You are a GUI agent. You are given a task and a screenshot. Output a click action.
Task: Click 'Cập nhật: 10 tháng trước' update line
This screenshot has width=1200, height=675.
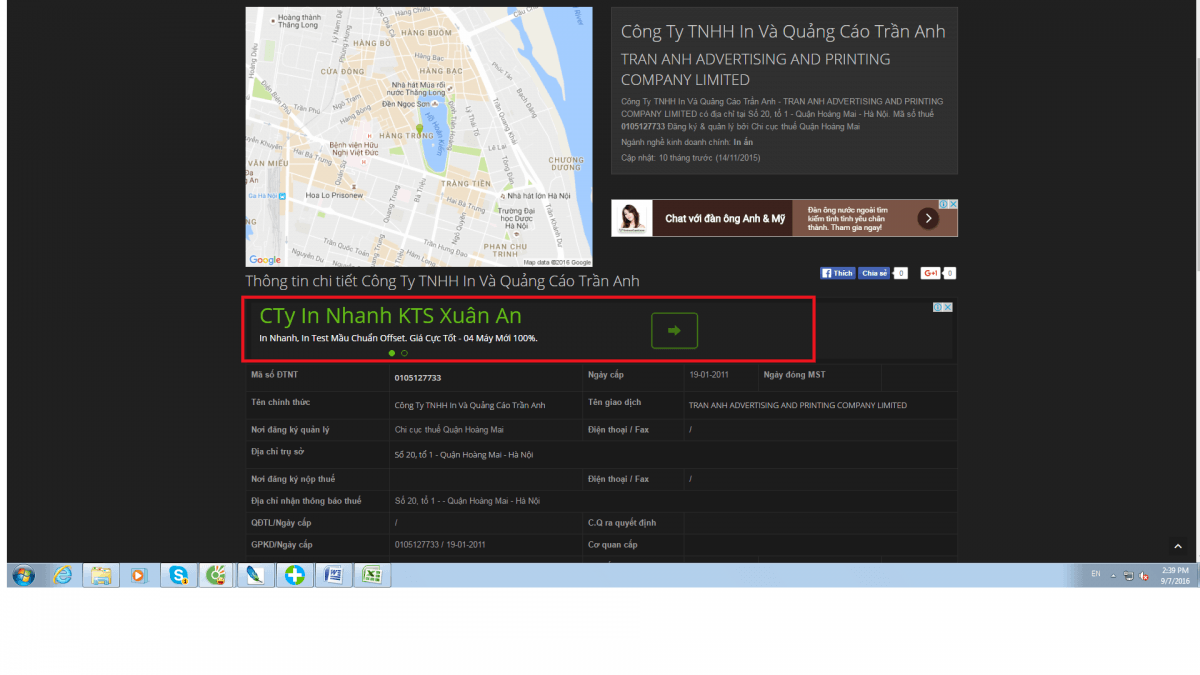pos(691,158)
